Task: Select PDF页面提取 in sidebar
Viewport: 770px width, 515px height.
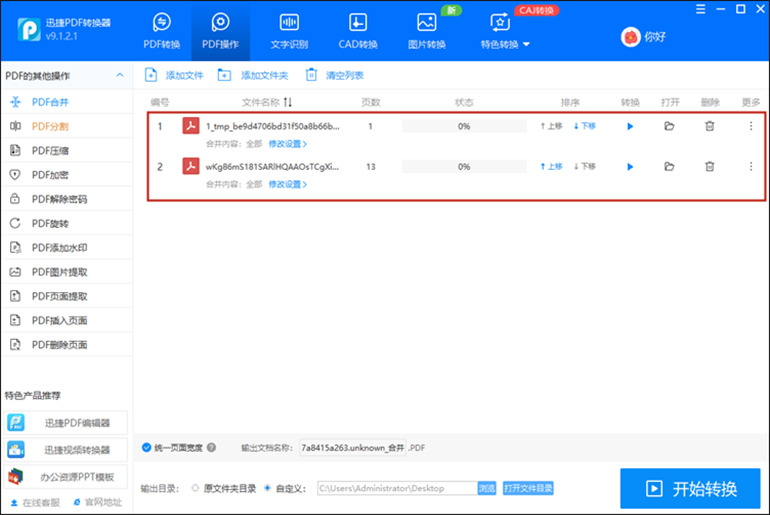Action: click(x=67, y=296)
